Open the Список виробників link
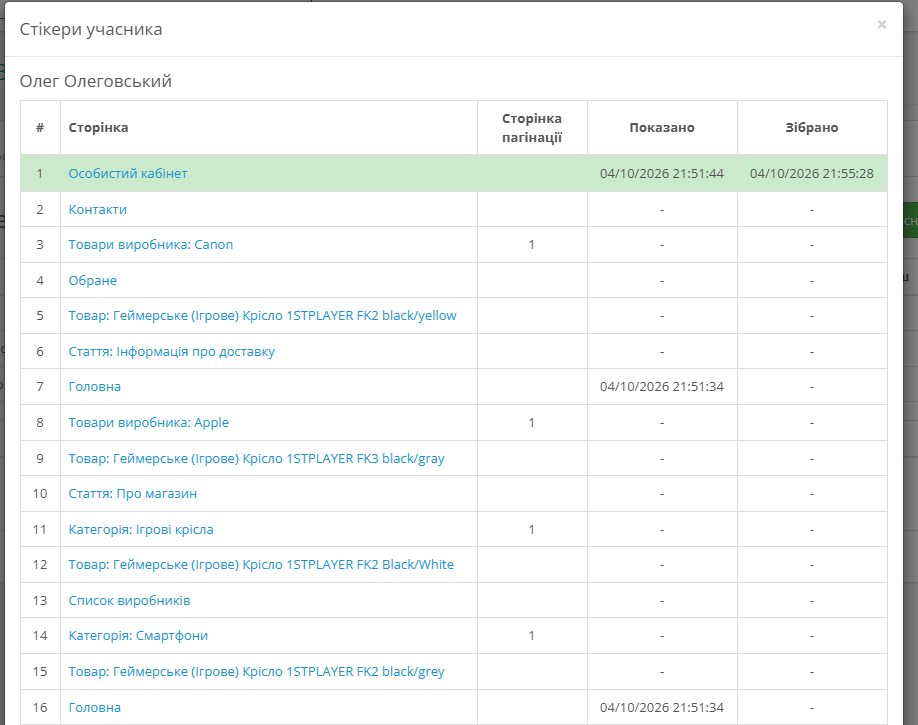This screenshot has height=725, width=918. pyautogui.click(x=129, y=600)
